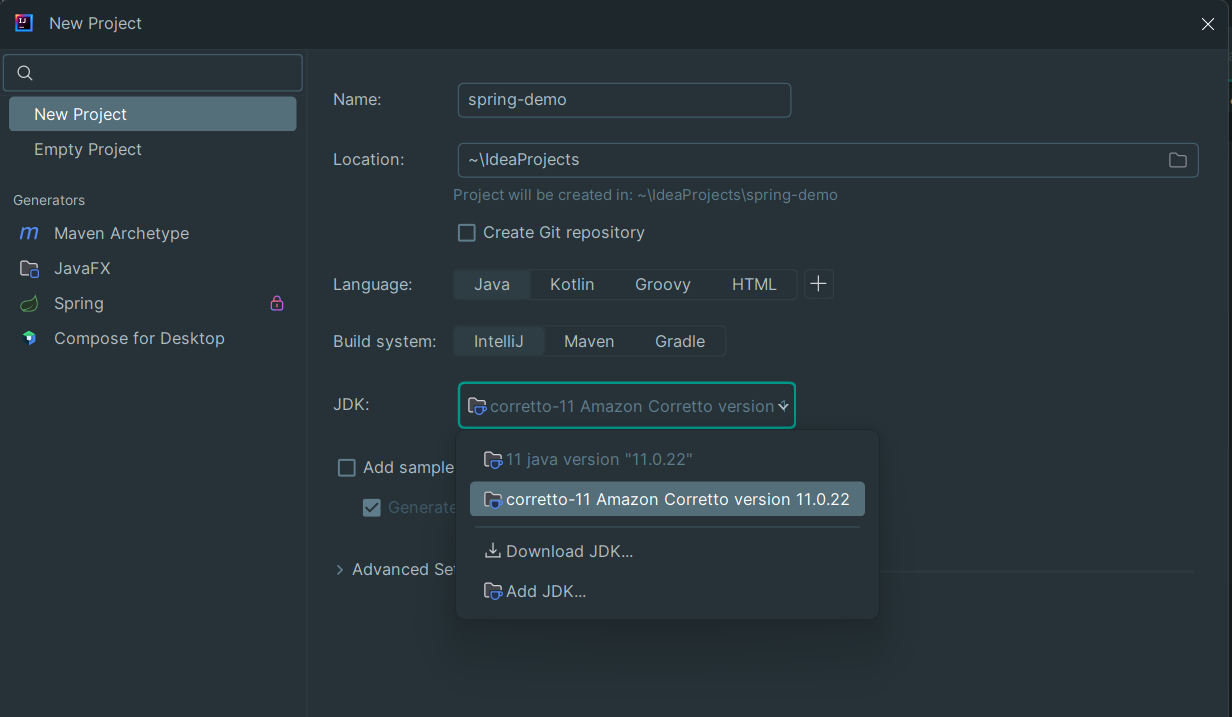Click the download icon beside Download JDK
Image resolution: width=1232 pixels, height=717 pixels.
pyautogui.click(x=492, y=551)
